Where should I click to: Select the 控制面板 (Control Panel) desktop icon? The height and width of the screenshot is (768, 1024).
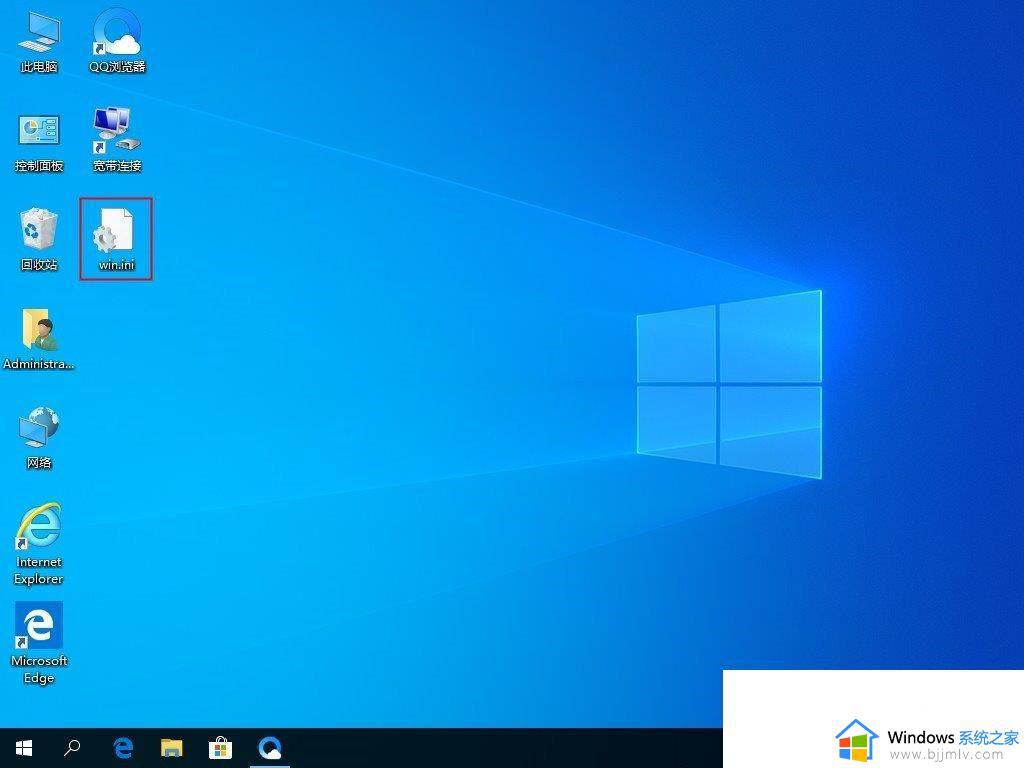(x=39, y=142)
